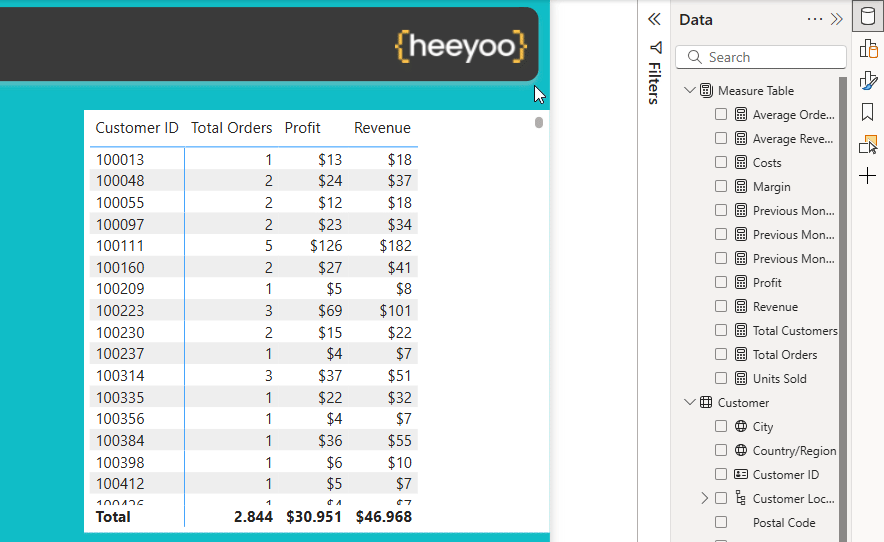Screen dimensions: 884x542
Task: Check the Average Orde... measure checkbox
Action: click(721, 114)
